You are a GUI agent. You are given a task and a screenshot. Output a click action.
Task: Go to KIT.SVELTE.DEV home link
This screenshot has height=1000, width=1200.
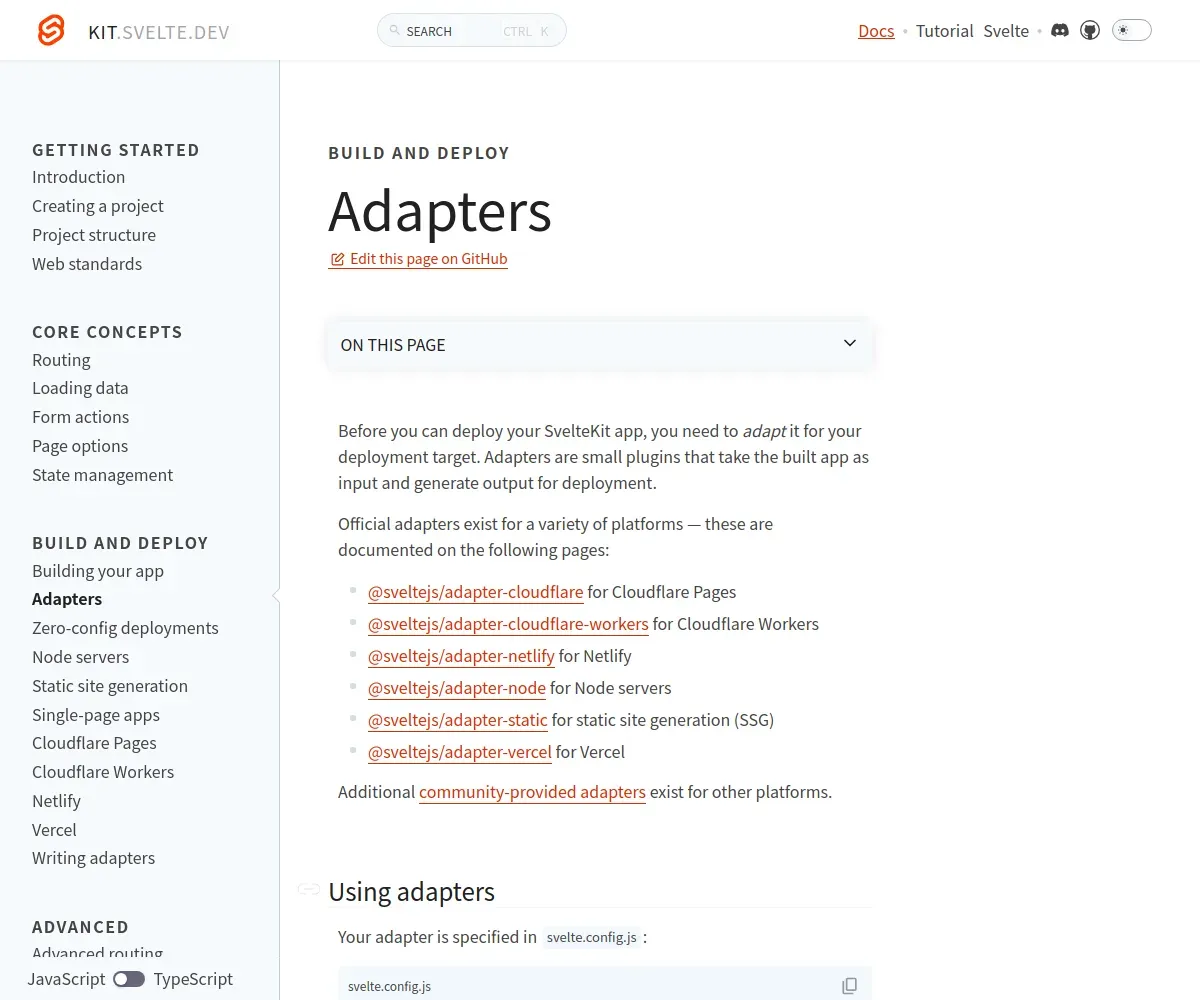pos(159,32)
